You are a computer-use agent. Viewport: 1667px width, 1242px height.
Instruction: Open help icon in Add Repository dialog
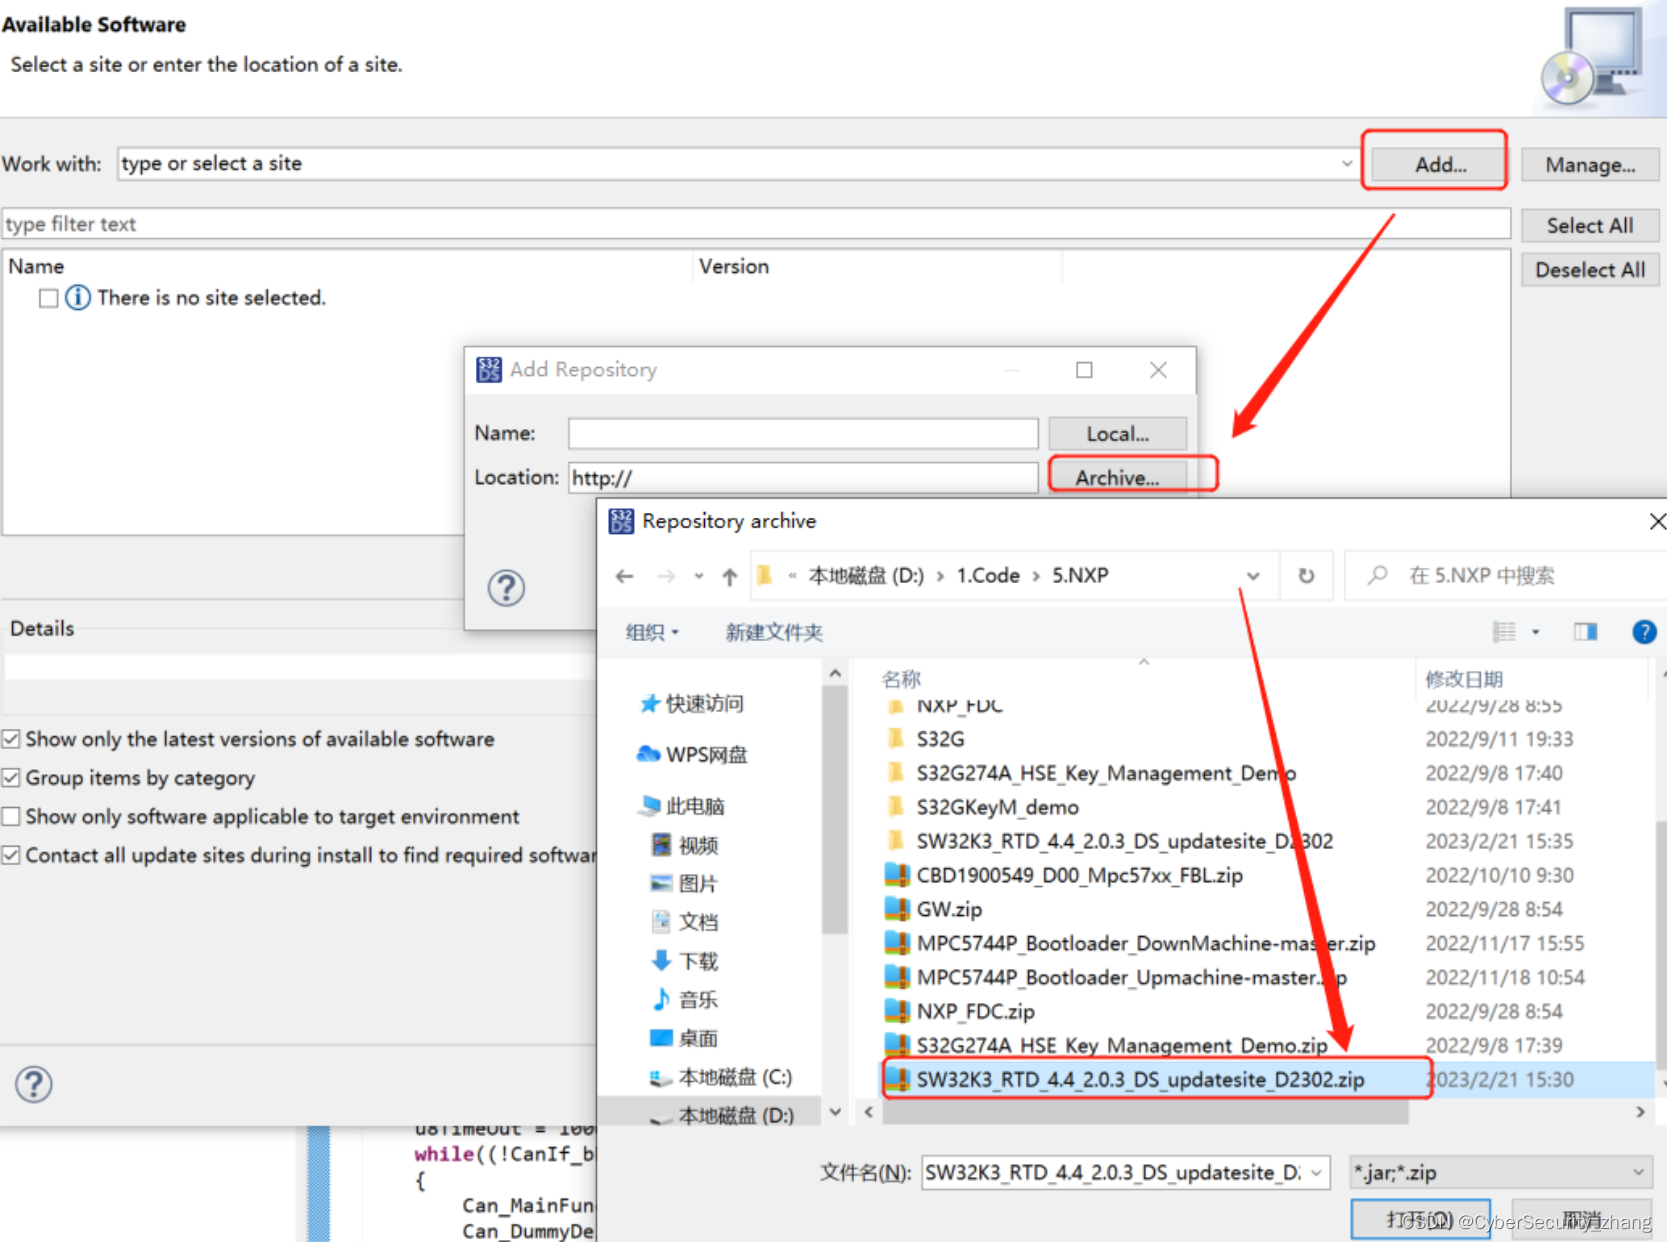pos(506,588)
